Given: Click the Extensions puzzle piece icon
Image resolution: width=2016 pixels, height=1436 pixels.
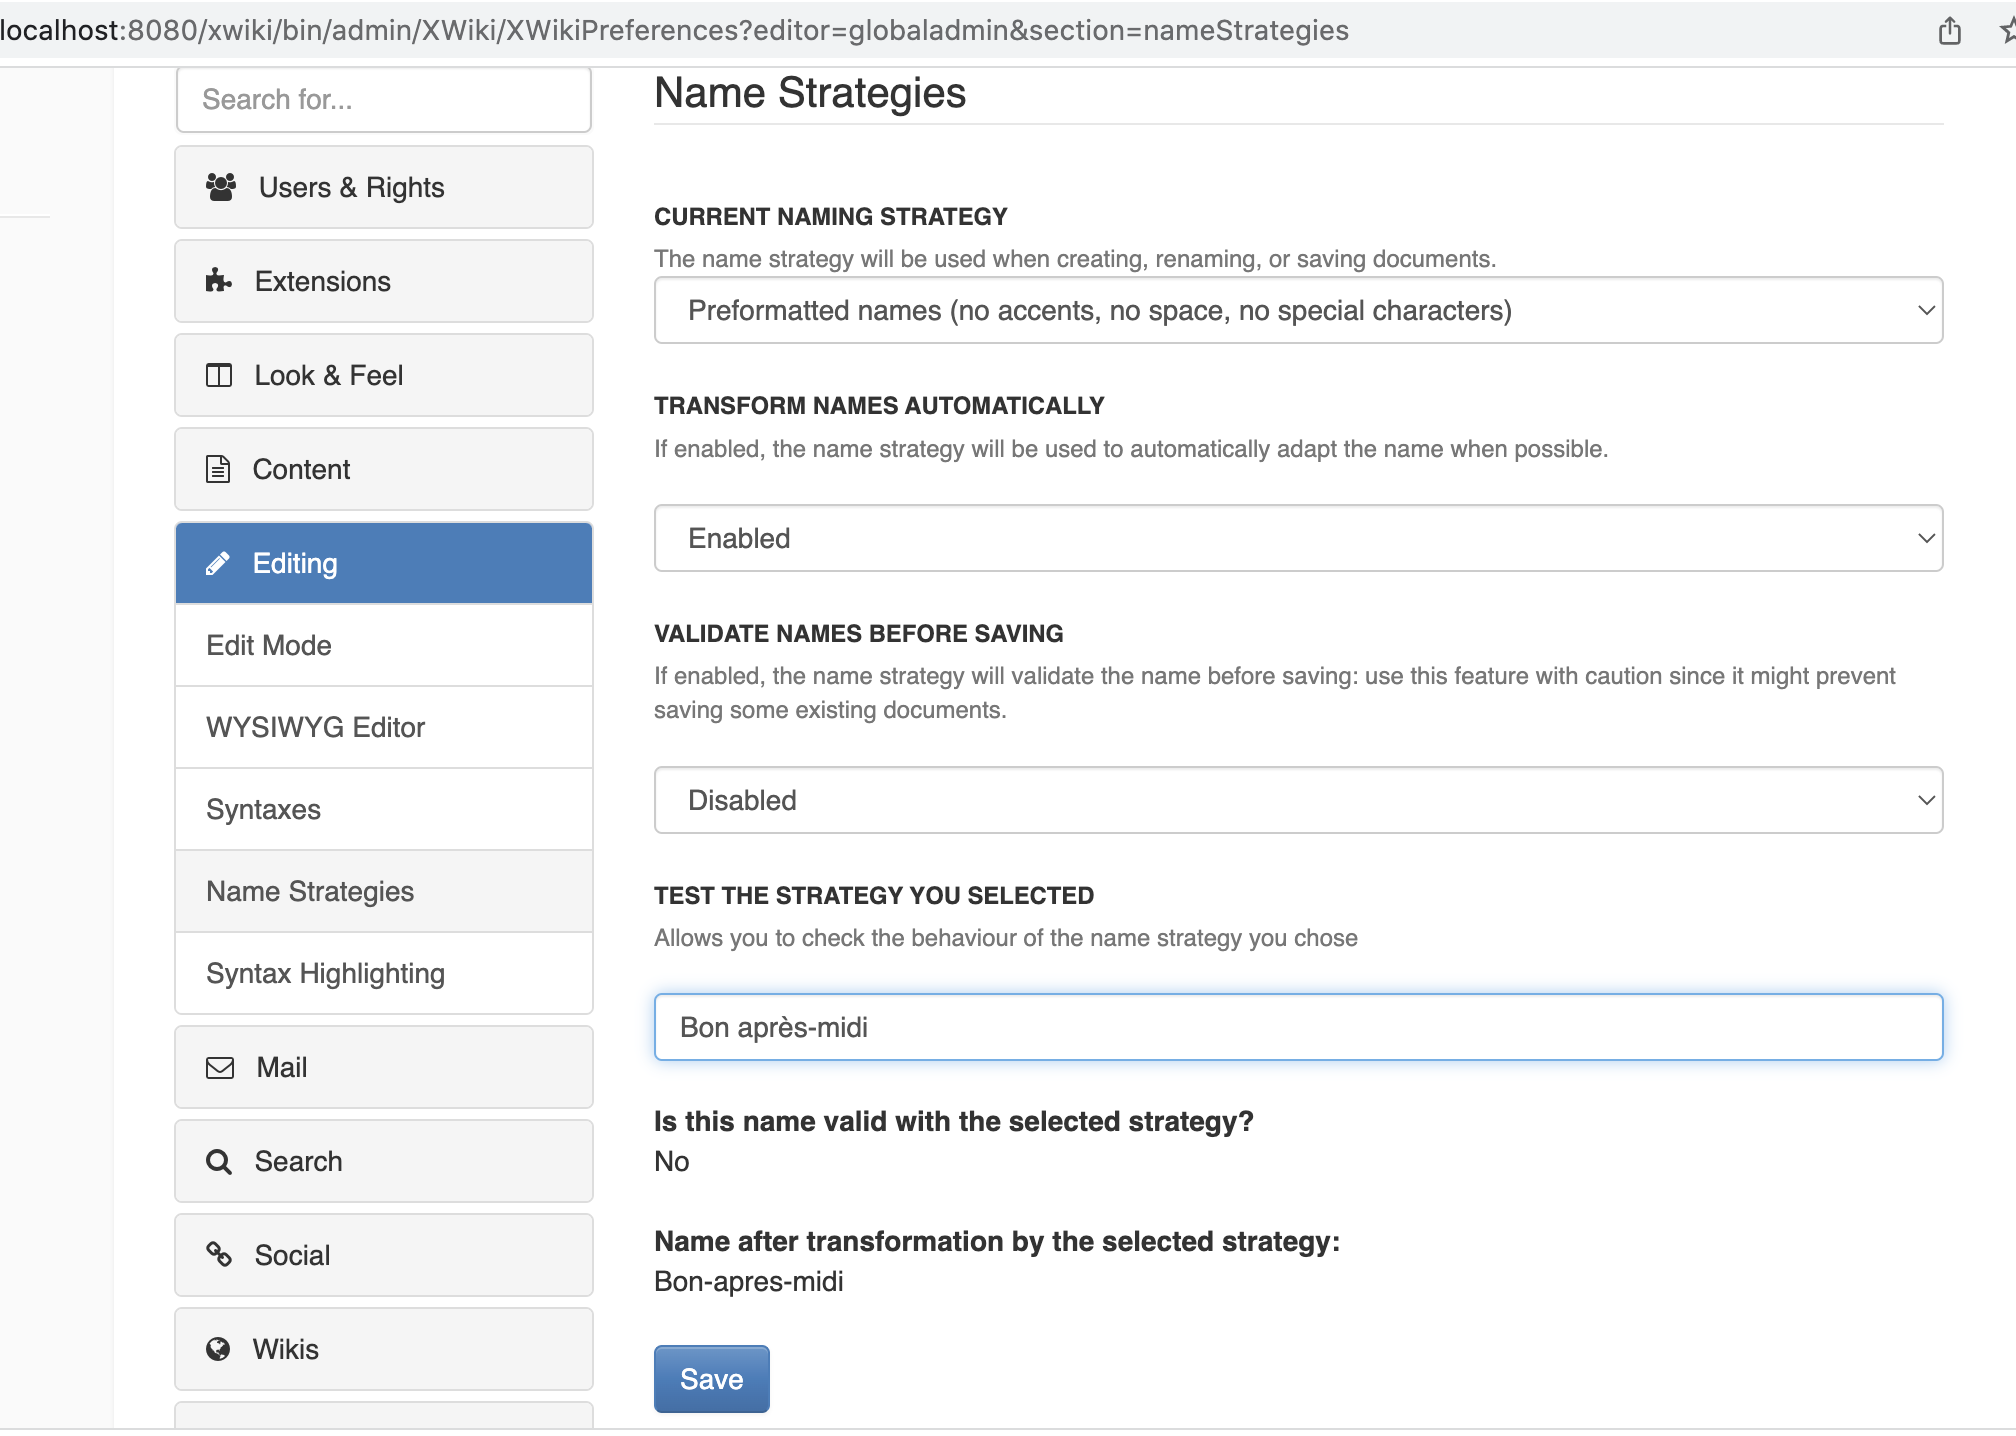Looking at the screenshot, I should (x=218, y=281).
